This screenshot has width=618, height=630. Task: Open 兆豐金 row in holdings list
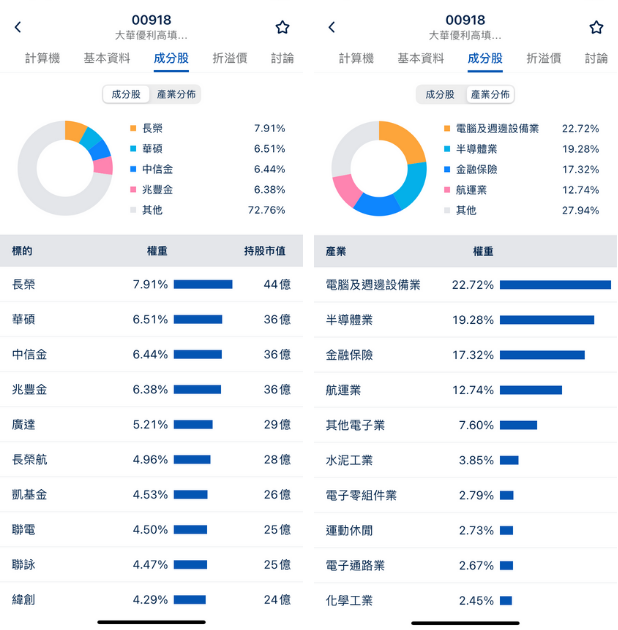tap(151, 389)
